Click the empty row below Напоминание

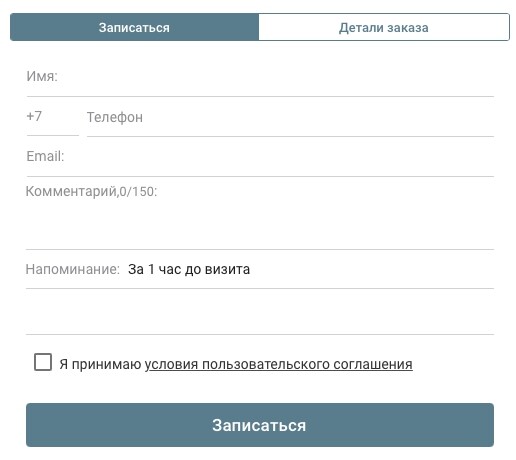tap(260, 312)
